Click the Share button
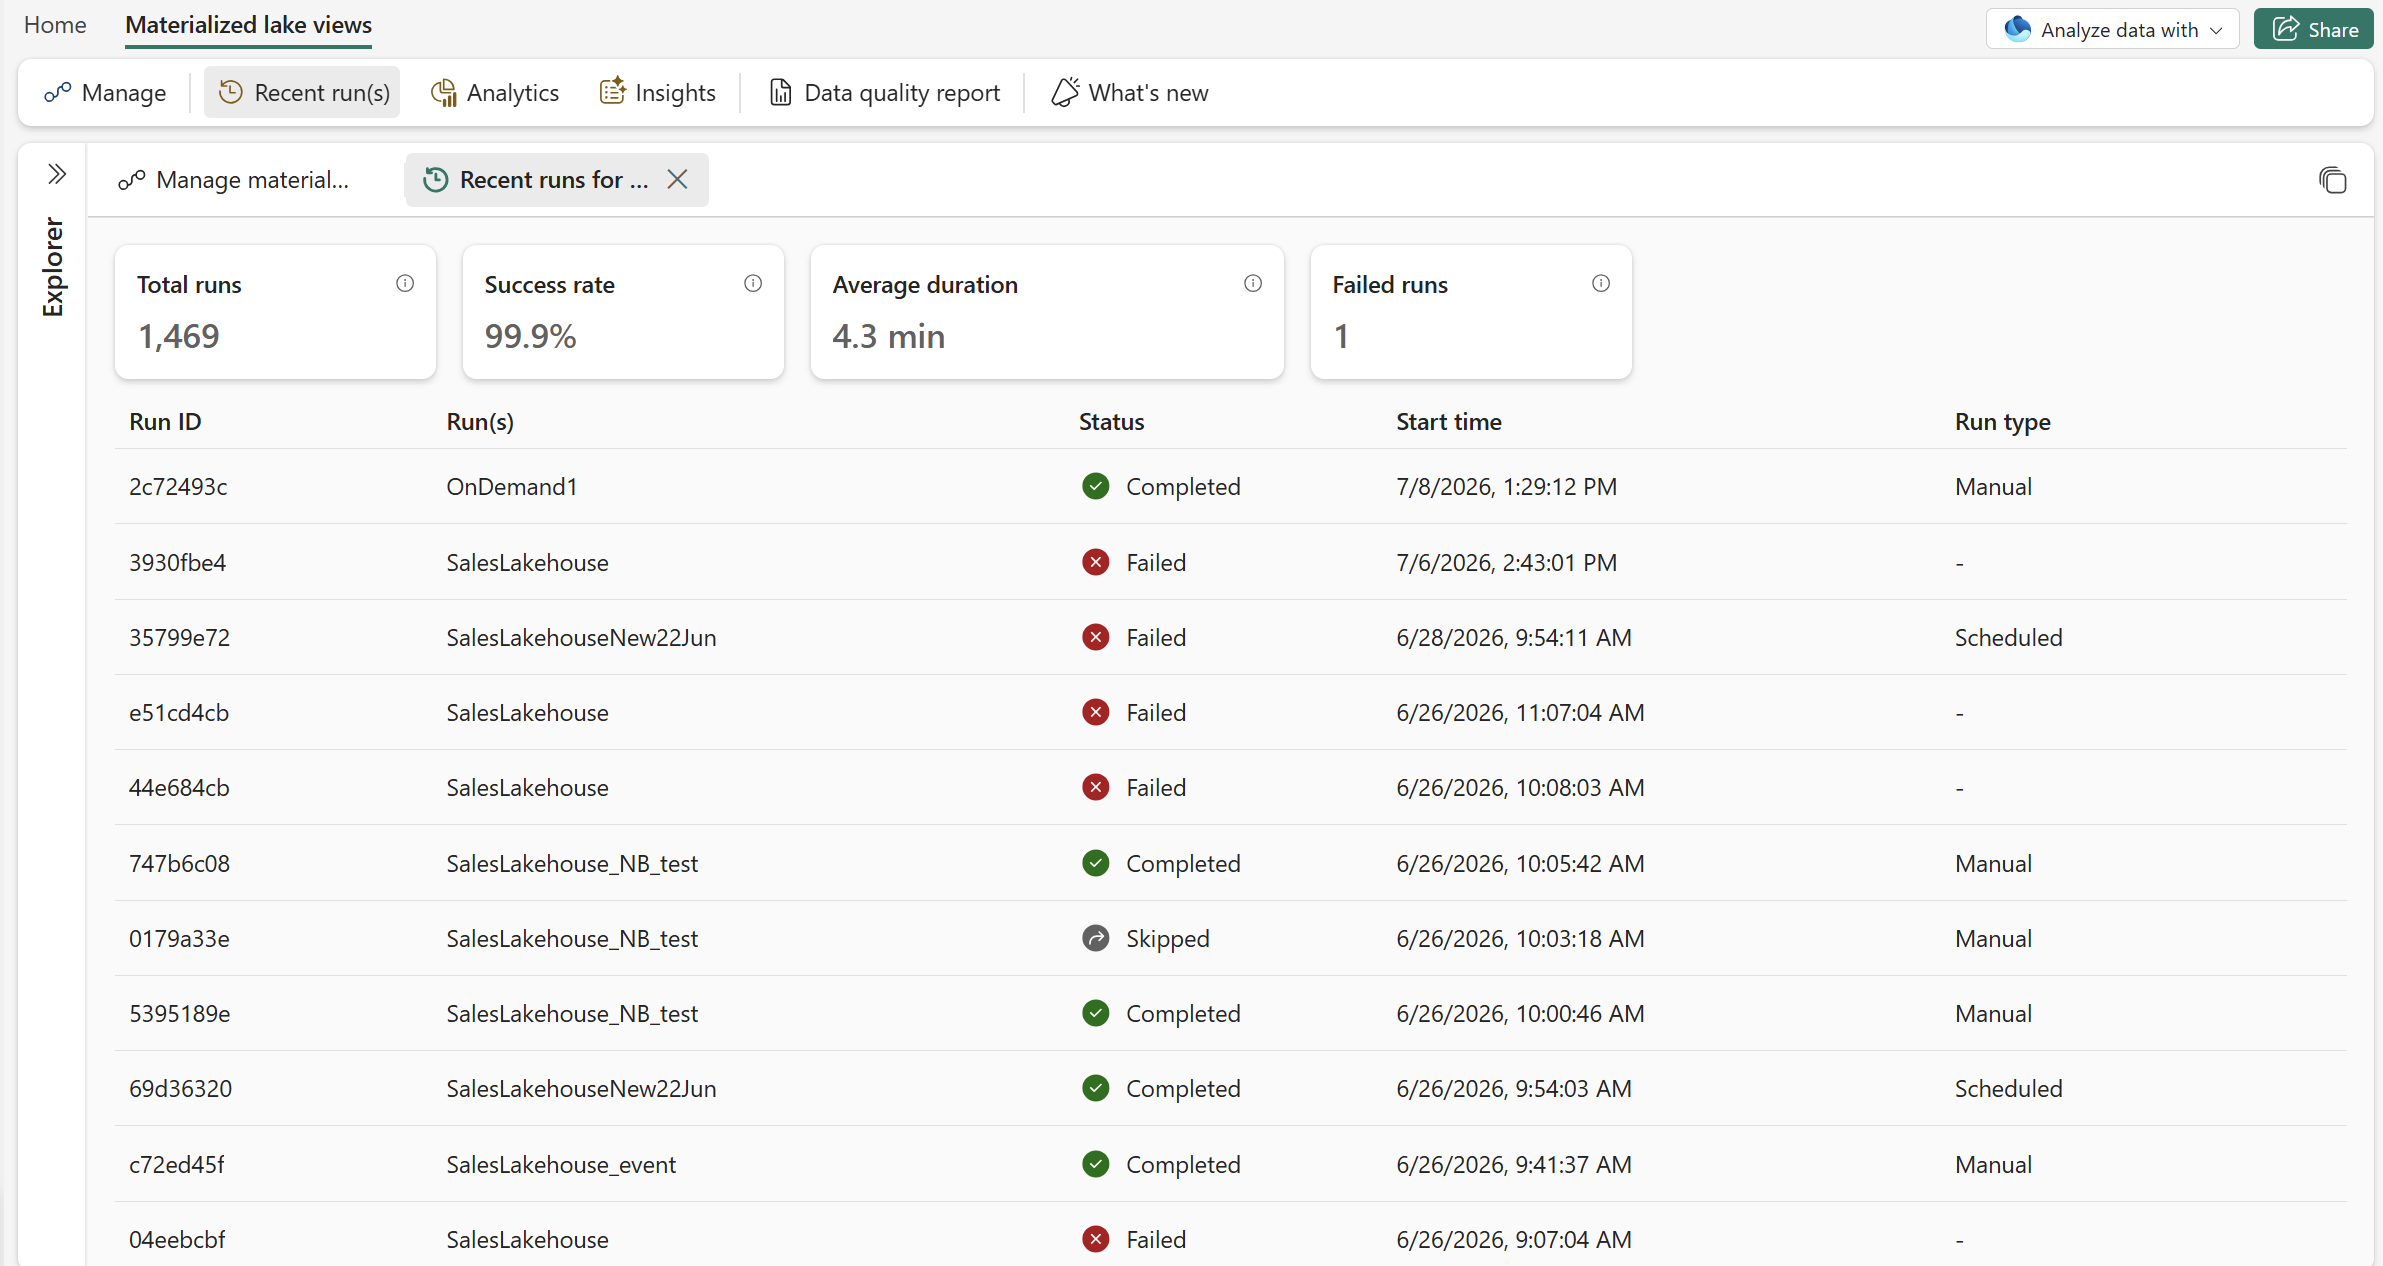The height and width of the screenshot is (1266, 2383). (2313, 30)
